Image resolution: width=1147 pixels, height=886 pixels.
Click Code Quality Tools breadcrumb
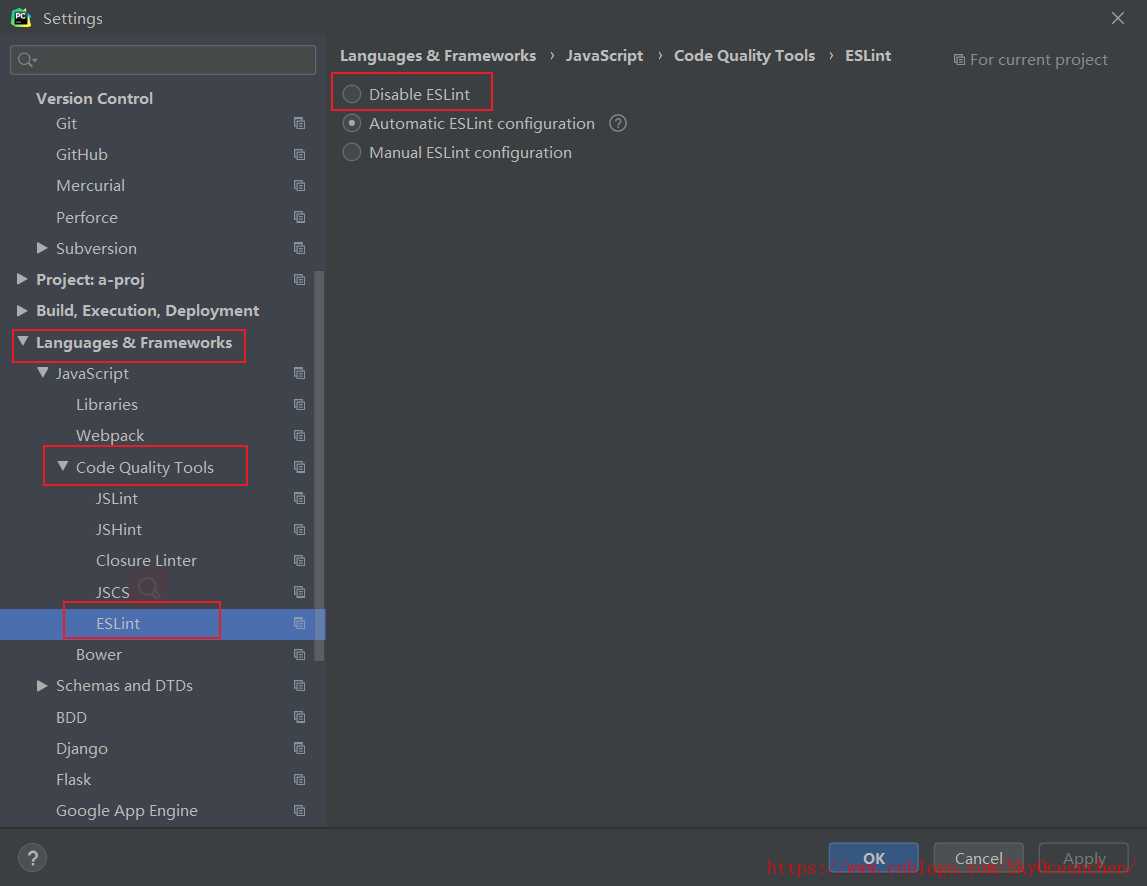click(x=744, y=56)
